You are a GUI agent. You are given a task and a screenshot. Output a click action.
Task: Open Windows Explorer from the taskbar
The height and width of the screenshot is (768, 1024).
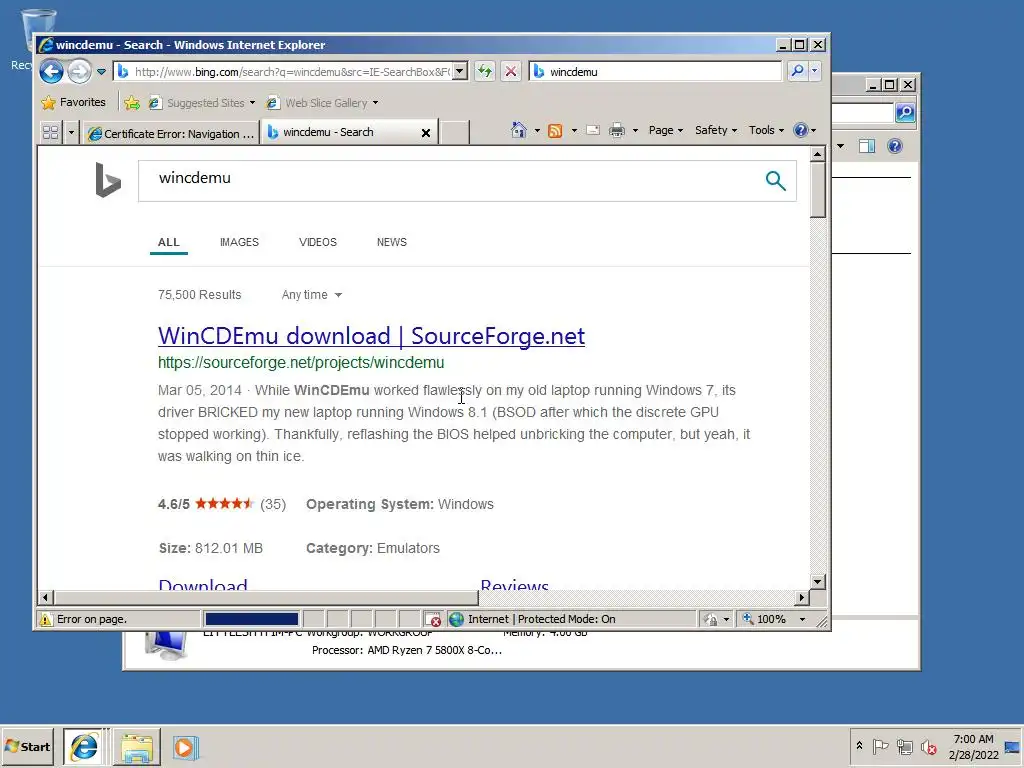(136, 747)
